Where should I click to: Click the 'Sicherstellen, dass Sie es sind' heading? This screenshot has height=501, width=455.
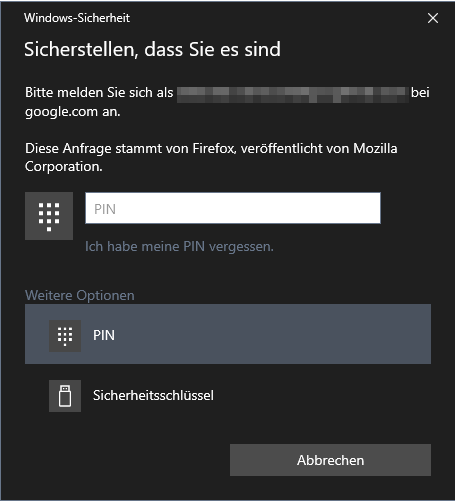(152, 50)
